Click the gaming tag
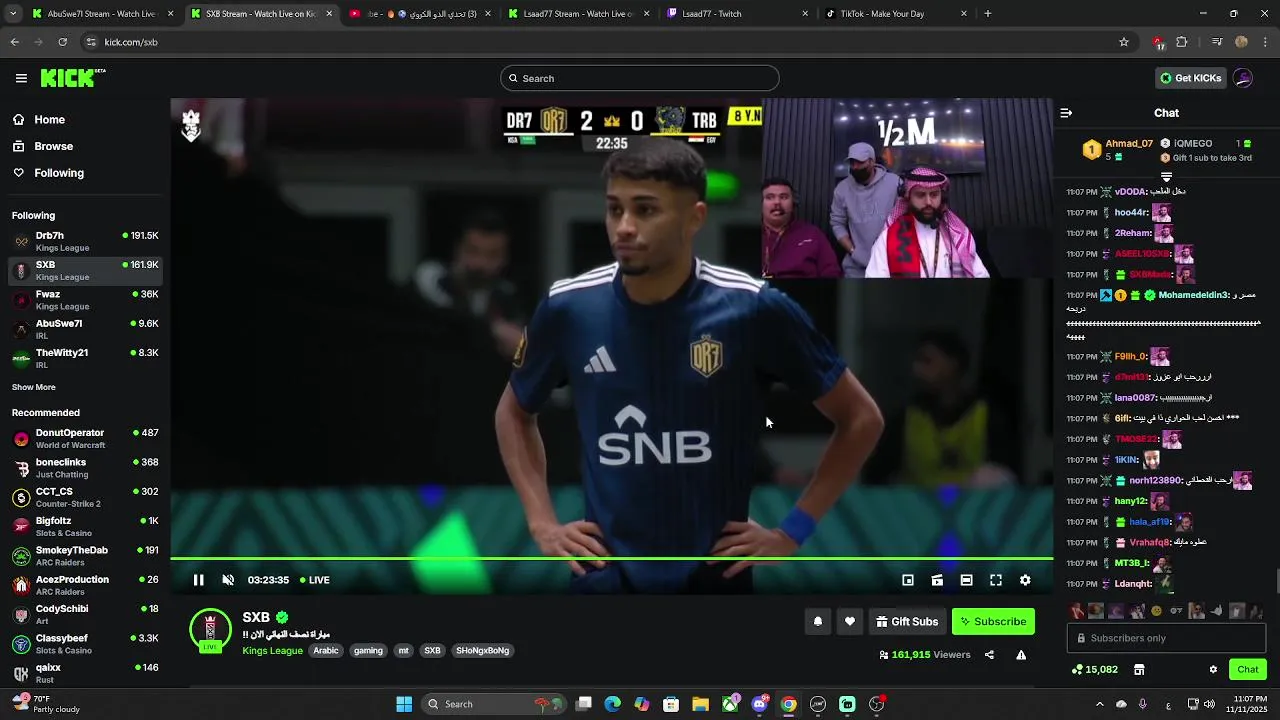Screen dimensions: 1280x720 pos(368,651)
